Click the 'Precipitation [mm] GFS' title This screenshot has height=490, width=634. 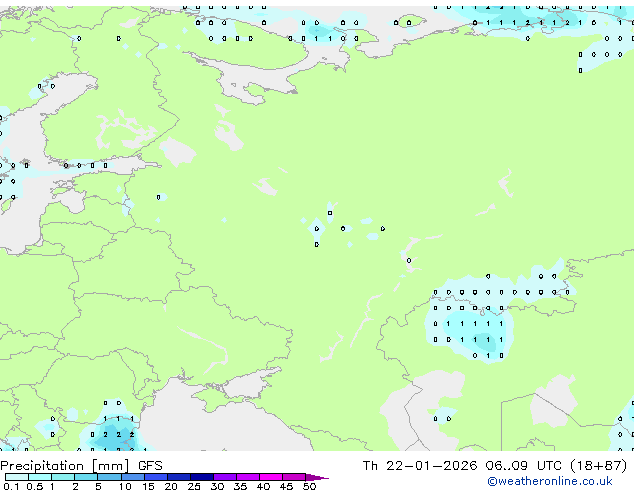pos(81,466)
